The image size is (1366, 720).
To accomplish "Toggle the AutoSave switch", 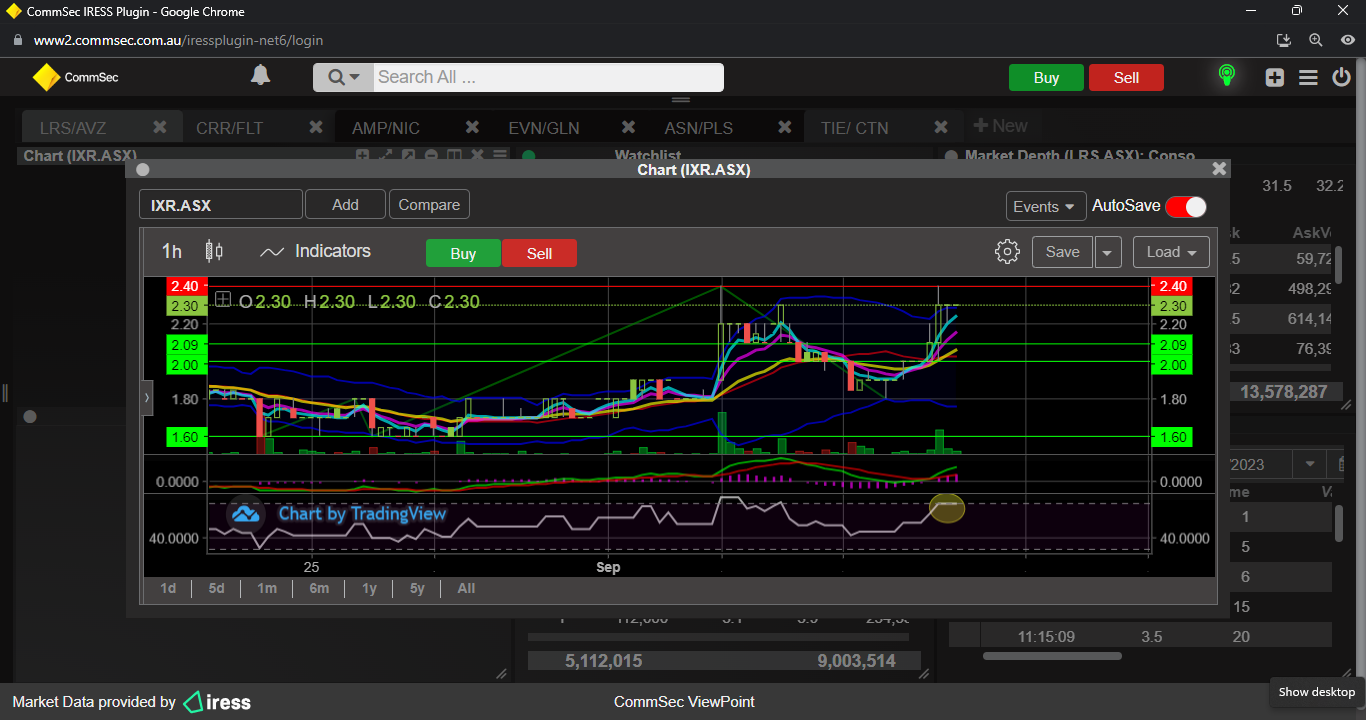I will [1186, 206].
